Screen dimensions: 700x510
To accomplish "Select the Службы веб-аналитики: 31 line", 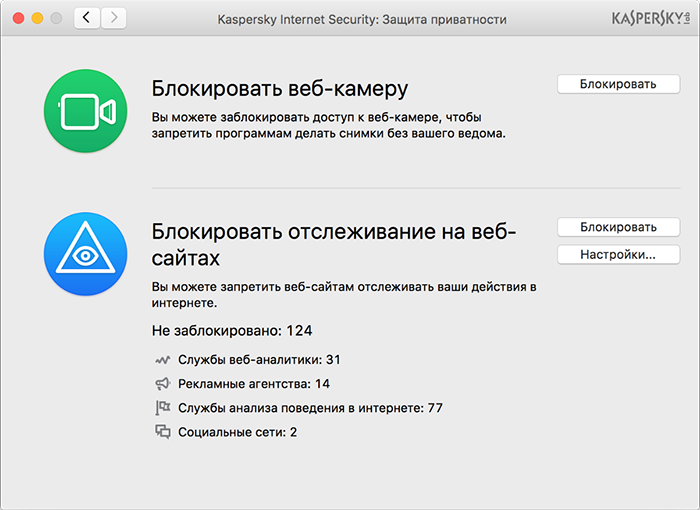I will pos(260,360).
